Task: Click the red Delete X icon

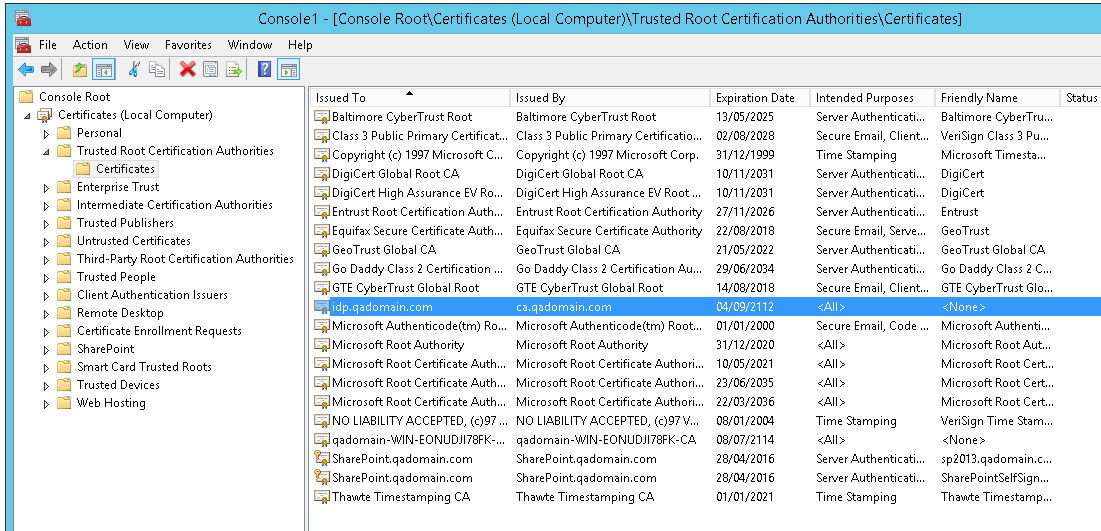Action: (x=187, y=69)
